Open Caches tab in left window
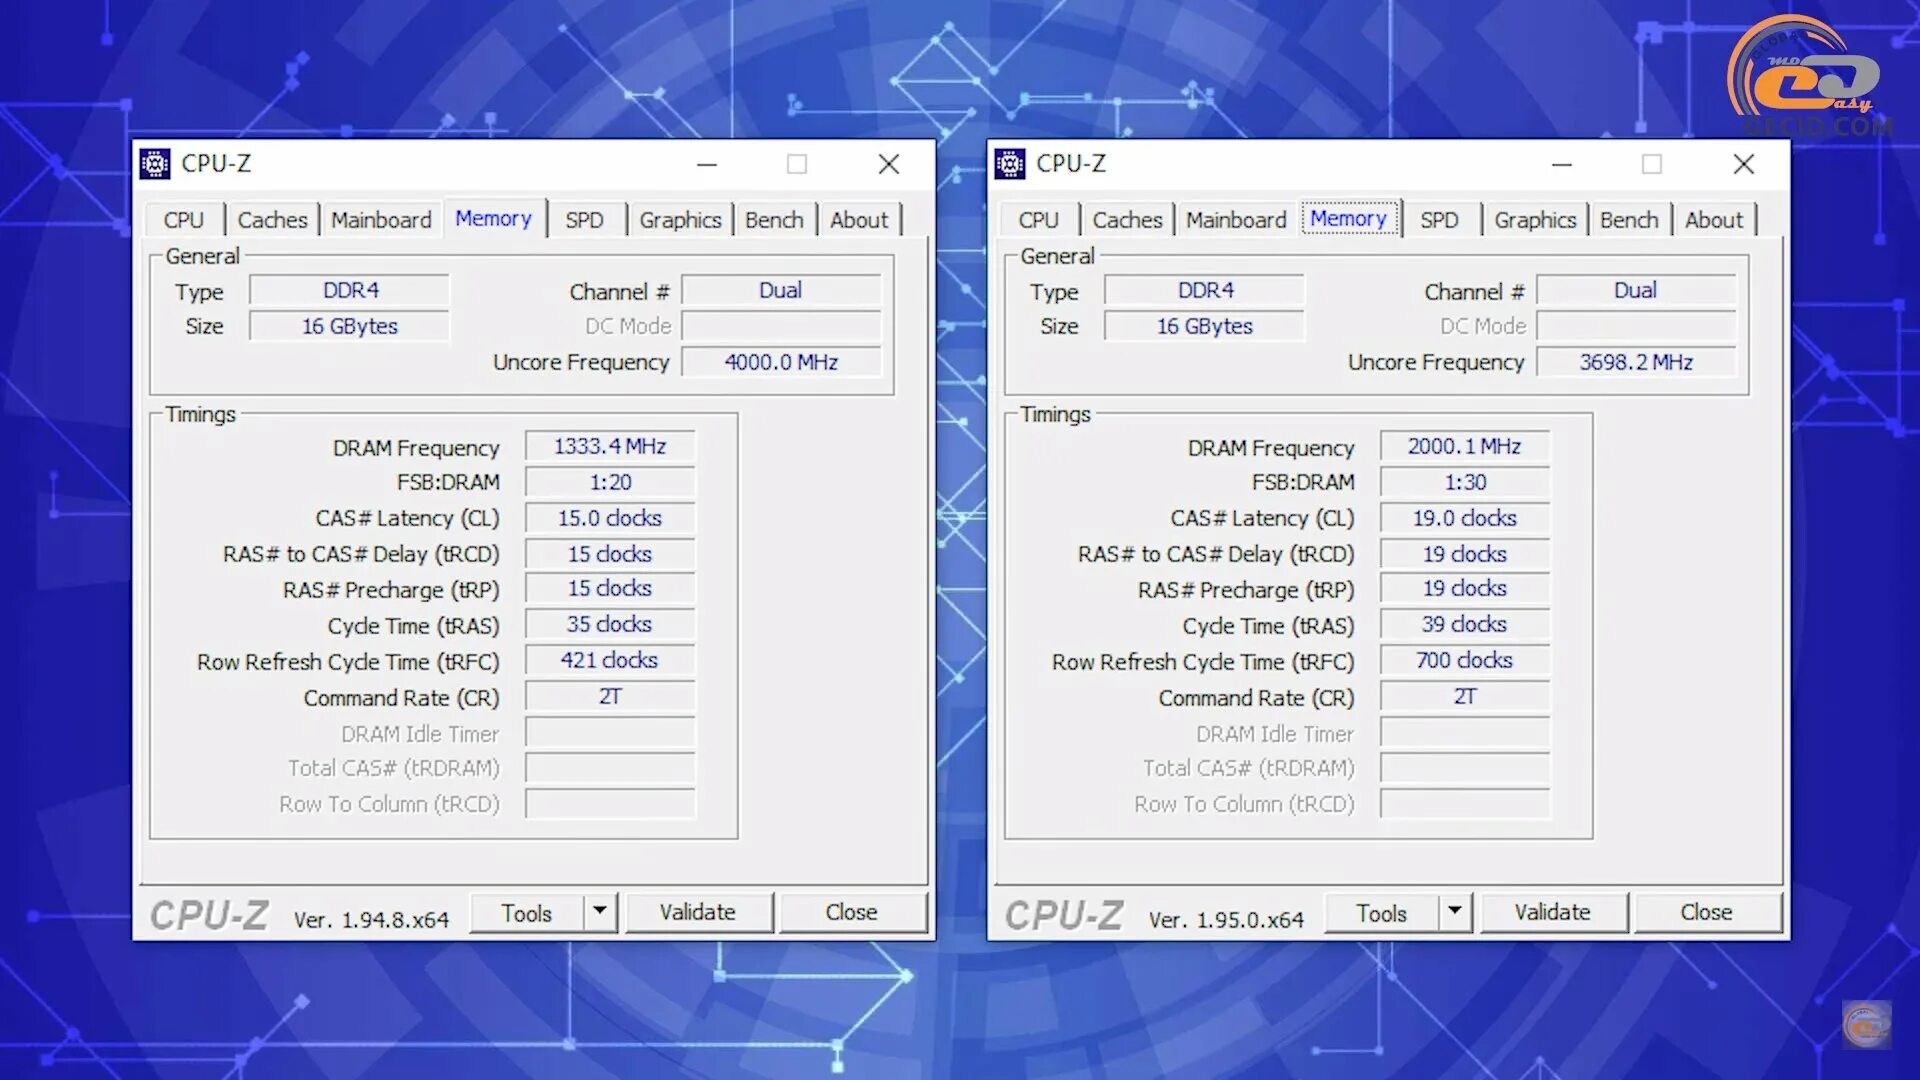 [x=272, y=220]
